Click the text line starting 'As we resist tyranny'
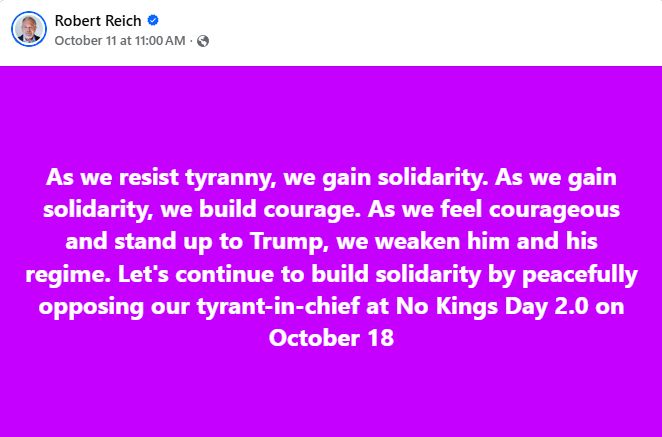Image resolution: width=662 pixels, height=437 pixels. click(331, 177)
